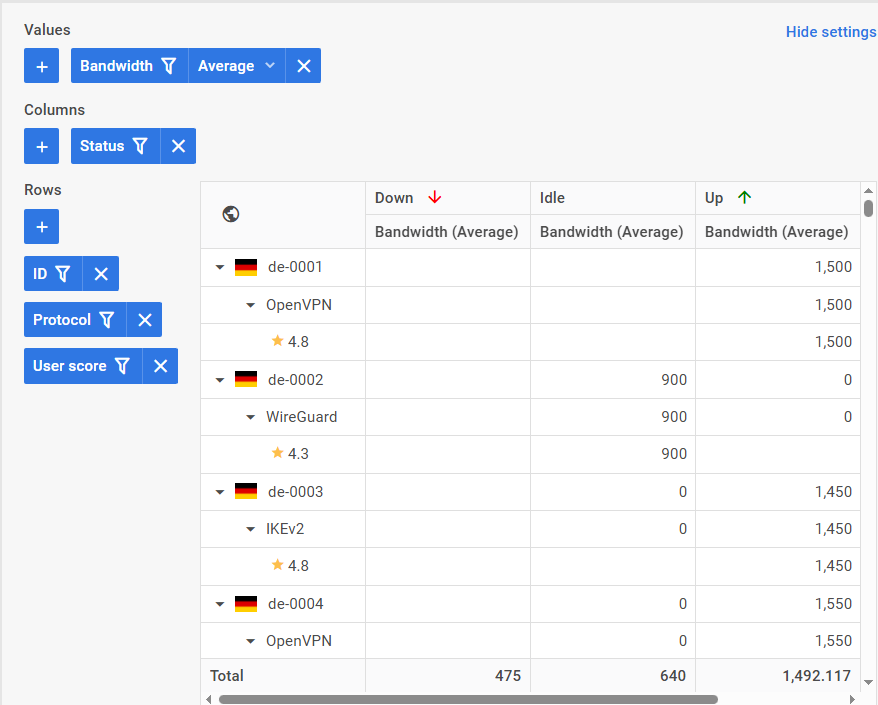Click the Hide settings link
The height and width of the screenshot is (705, 878).
coord(831,32)
